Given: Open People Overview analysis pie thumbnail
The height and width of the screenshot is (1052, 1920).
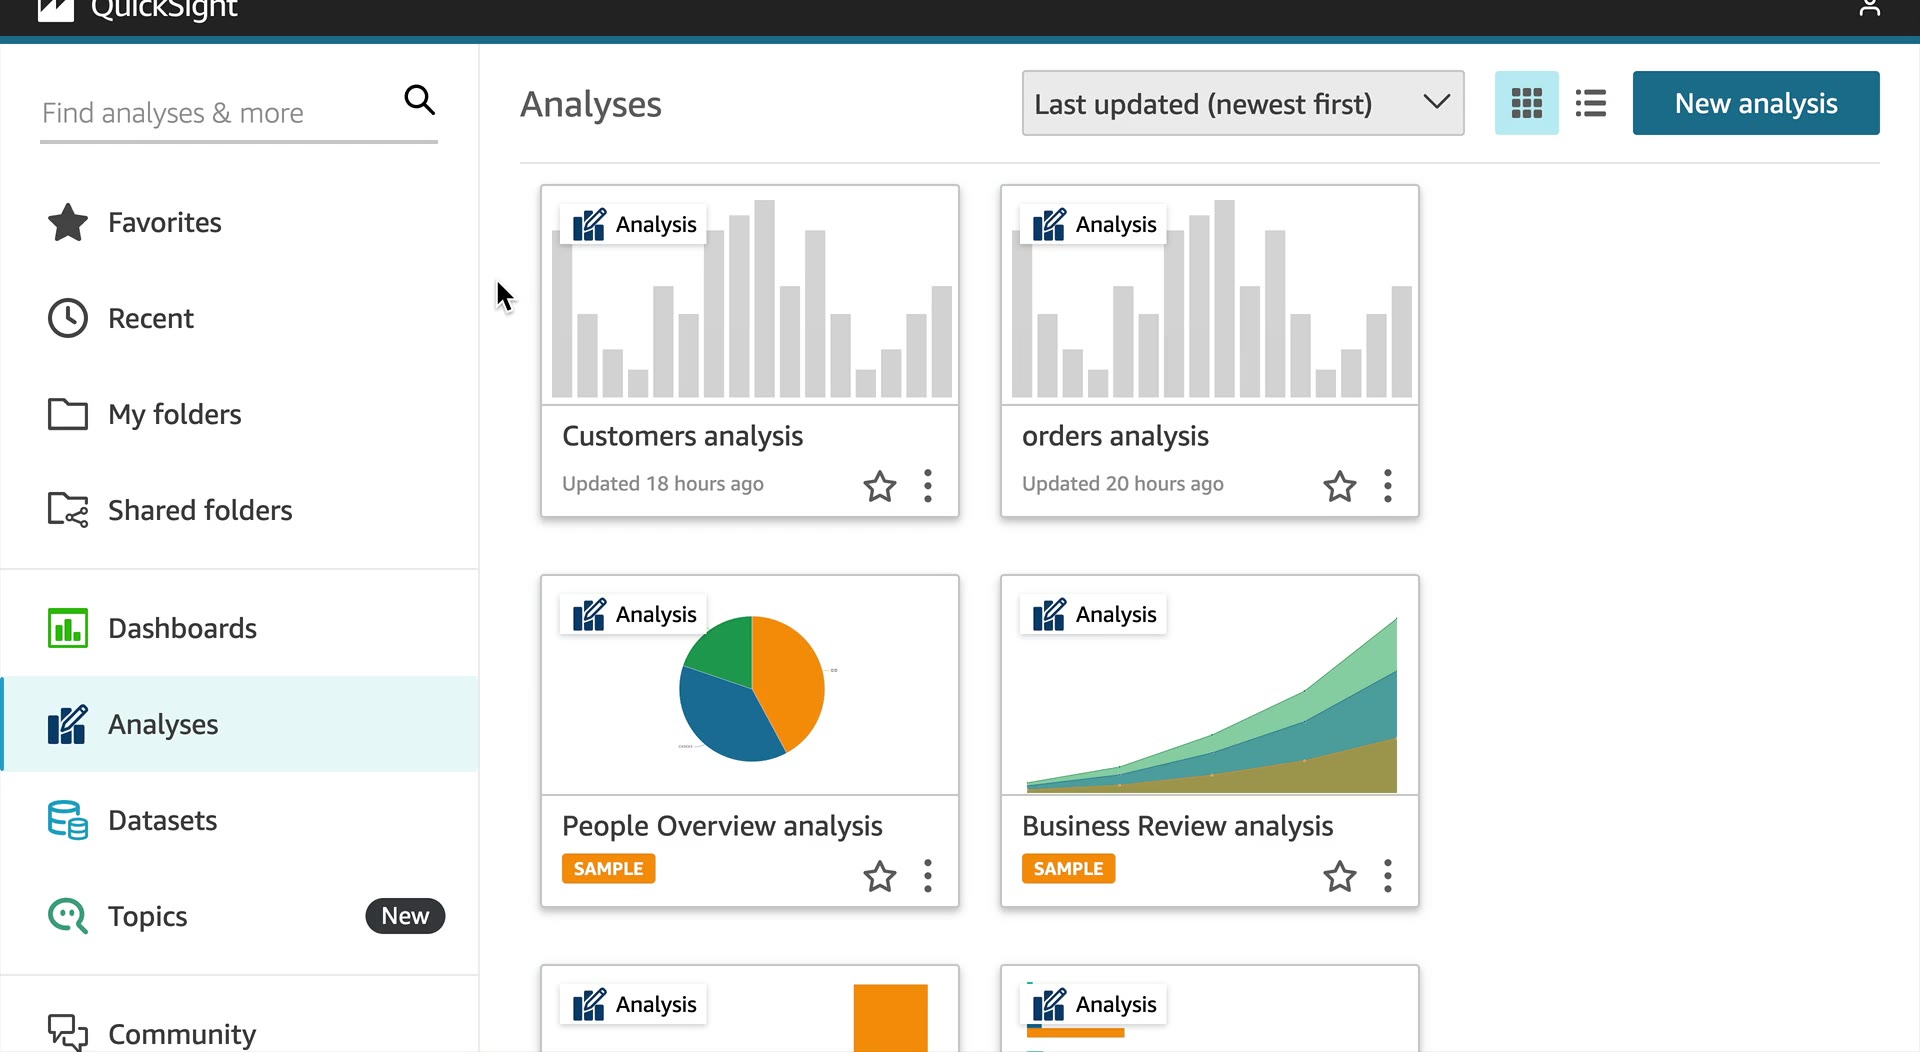Looking at the screenshot, I should [x=751, y=688].
